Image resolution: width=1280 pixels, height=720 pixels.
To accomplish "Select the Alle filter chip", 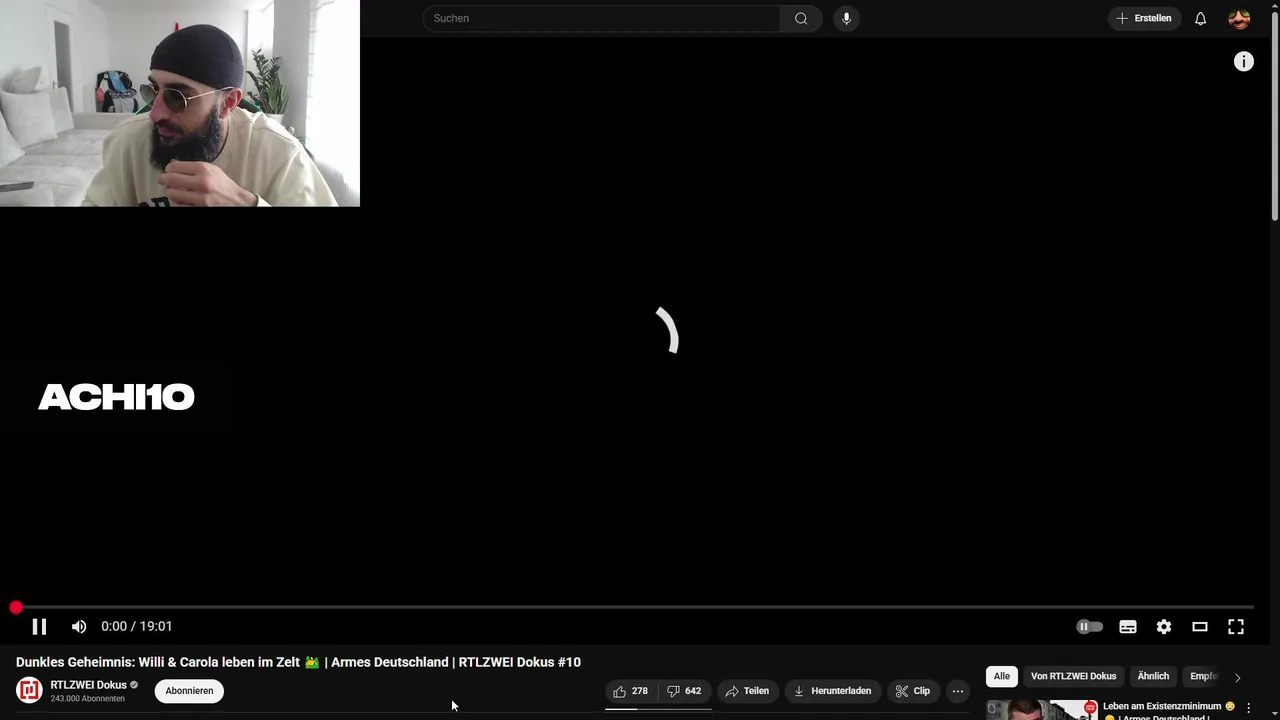I will (1002, 677).
